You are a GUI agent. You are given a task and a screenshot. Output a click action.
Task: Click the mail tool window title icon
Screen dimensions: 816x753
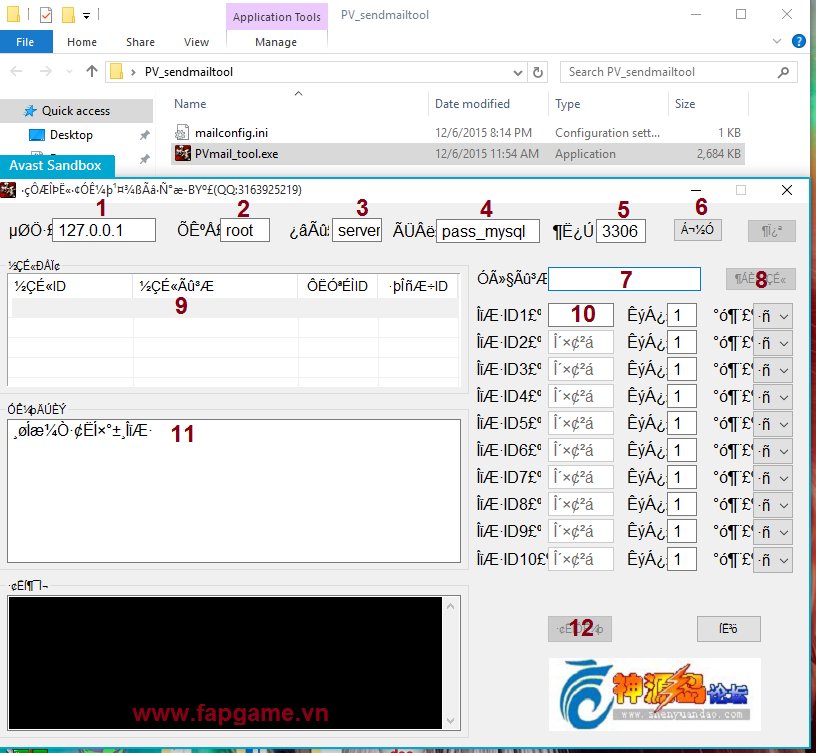pos(8,190)
